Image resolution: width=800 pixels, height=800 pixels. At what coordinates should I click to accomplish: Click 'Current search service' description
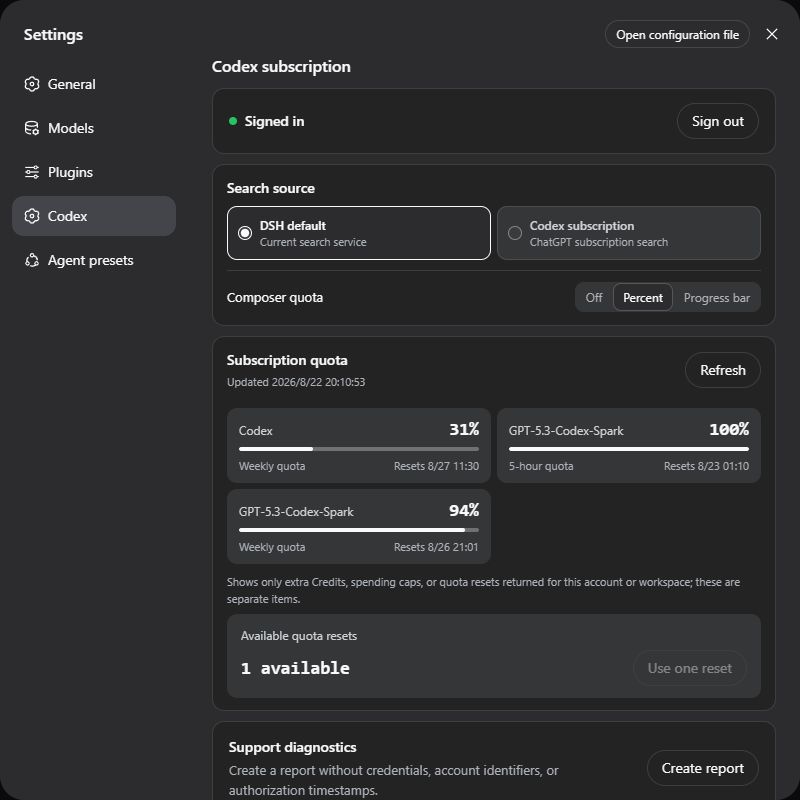(x=313, y=242)
